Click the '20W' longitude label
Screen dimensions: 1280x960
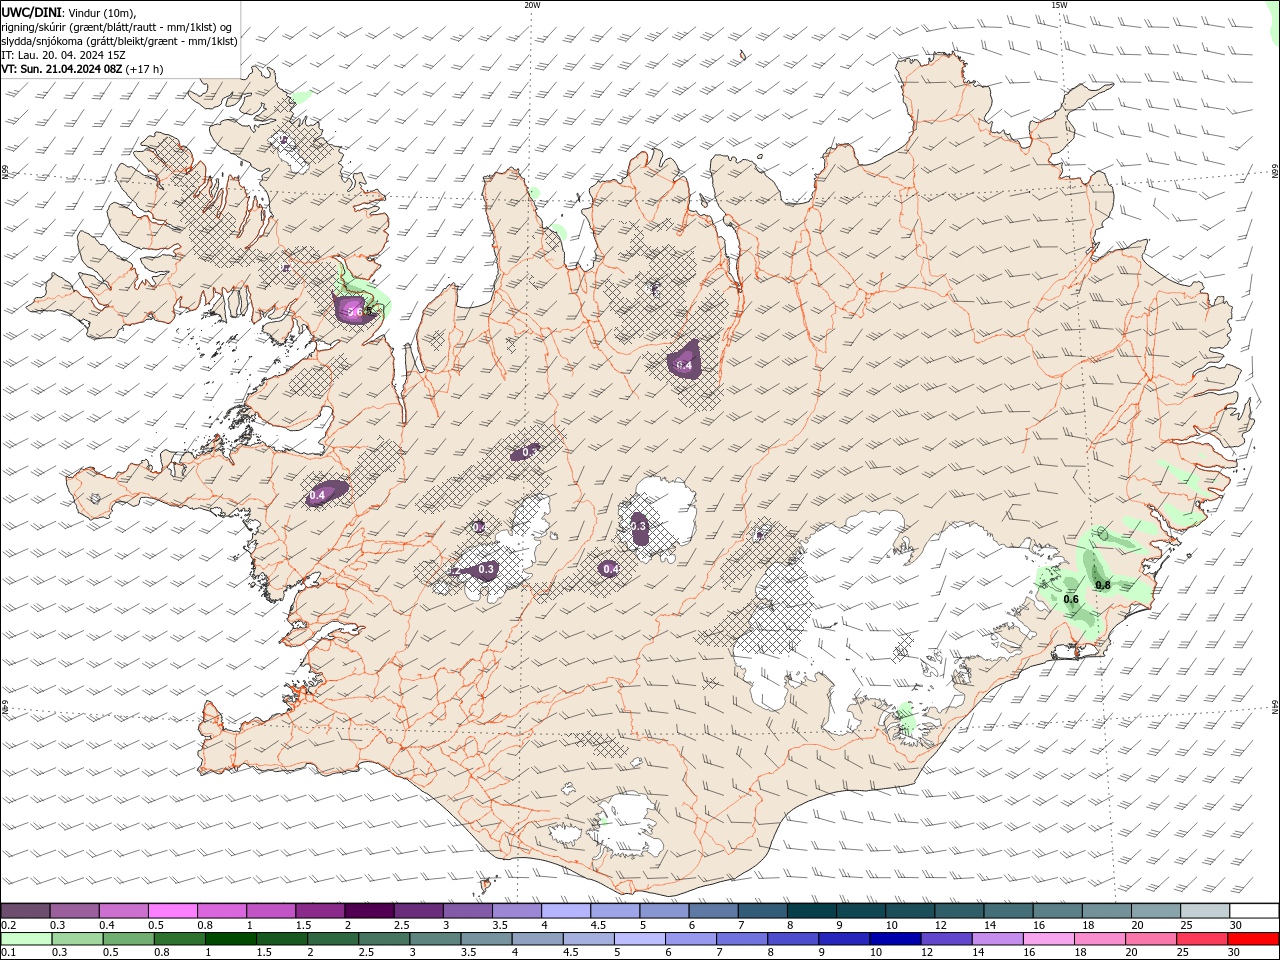pos(532,5)
